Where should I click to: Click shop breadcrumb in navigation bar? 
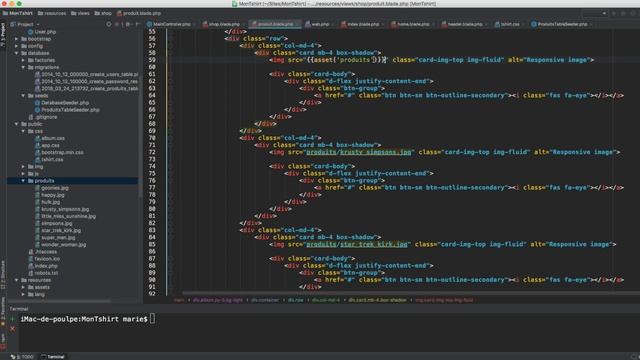click(x=103, y=13)
